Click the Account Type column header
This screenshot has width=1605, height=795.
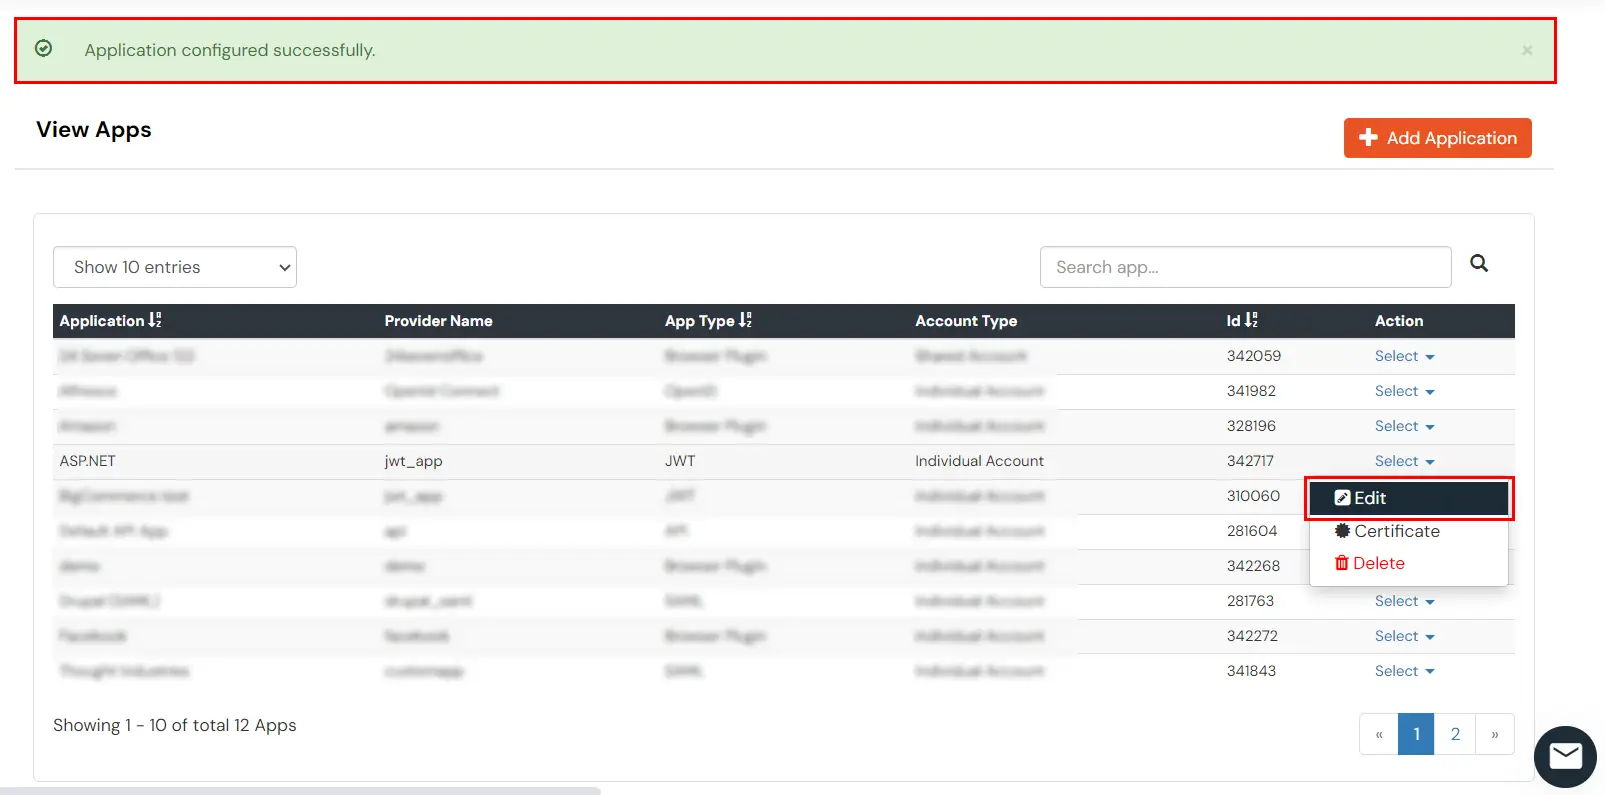966,321
